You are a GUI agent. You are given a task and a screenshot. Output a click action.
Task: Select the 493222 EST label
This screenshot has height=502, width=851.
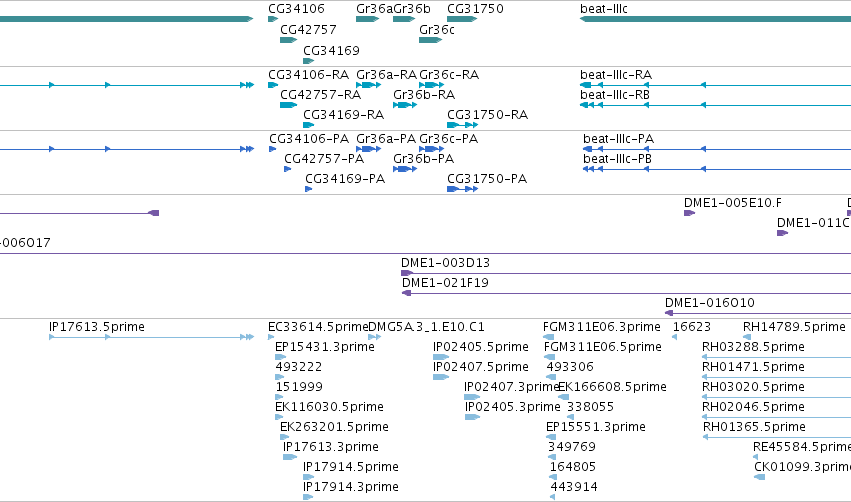pyautogui.click(x=299, y=367)
